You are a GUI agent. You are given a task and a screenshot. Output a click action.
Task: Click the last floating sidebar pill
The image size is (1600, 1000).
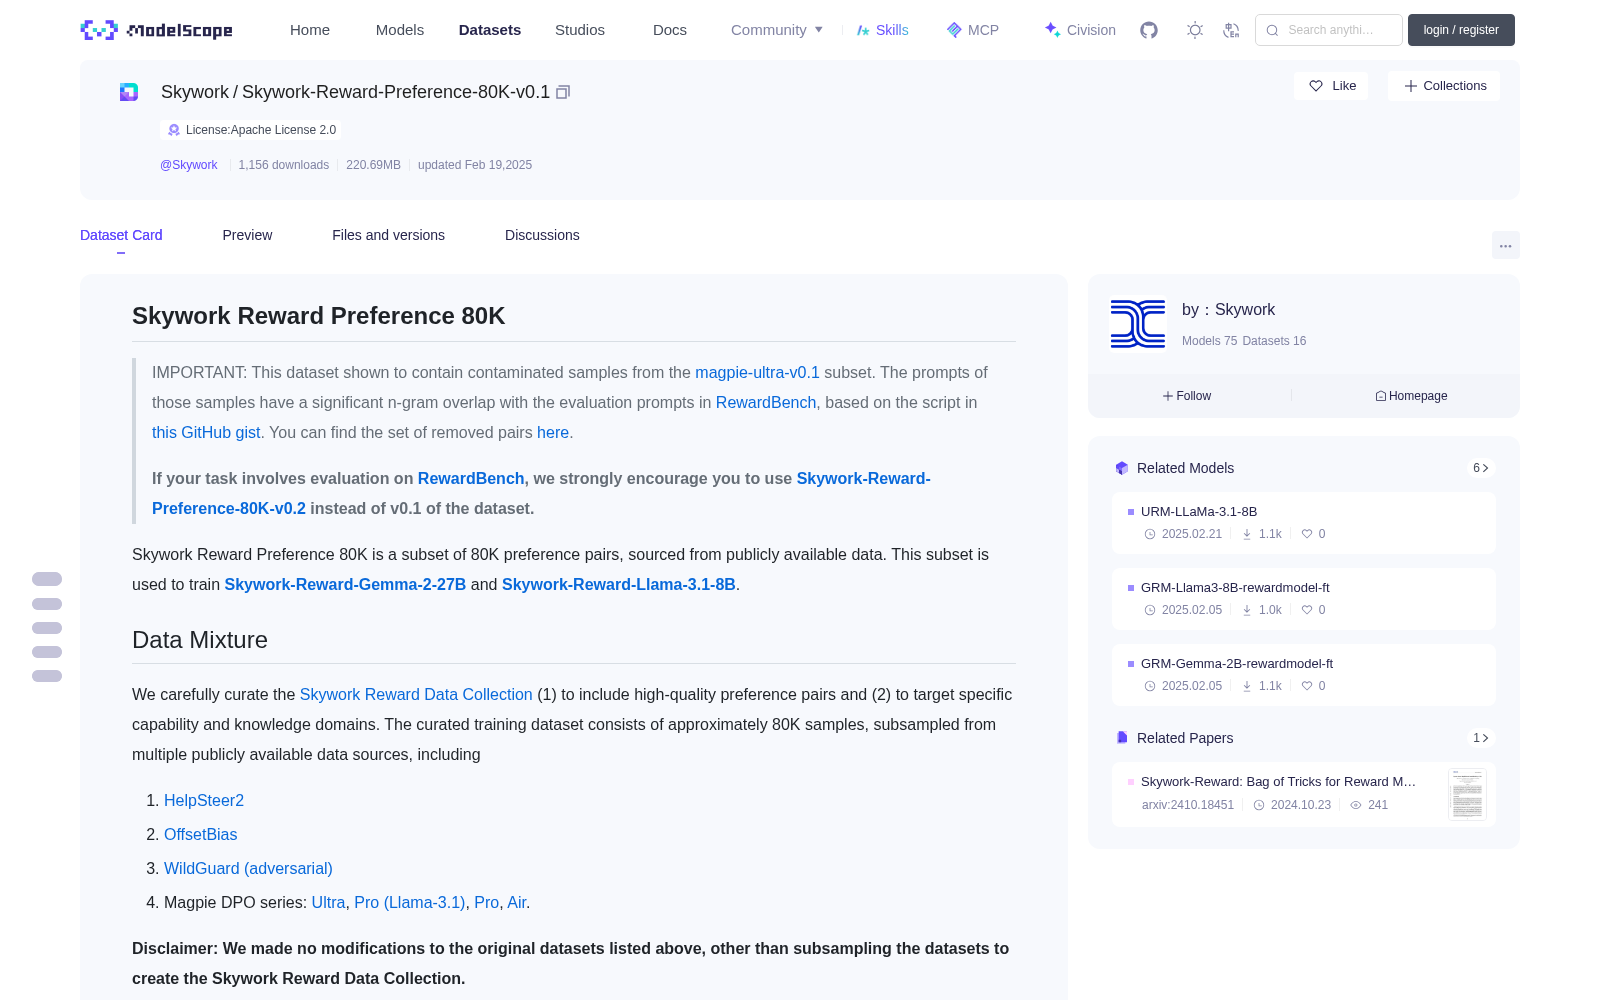47,676
